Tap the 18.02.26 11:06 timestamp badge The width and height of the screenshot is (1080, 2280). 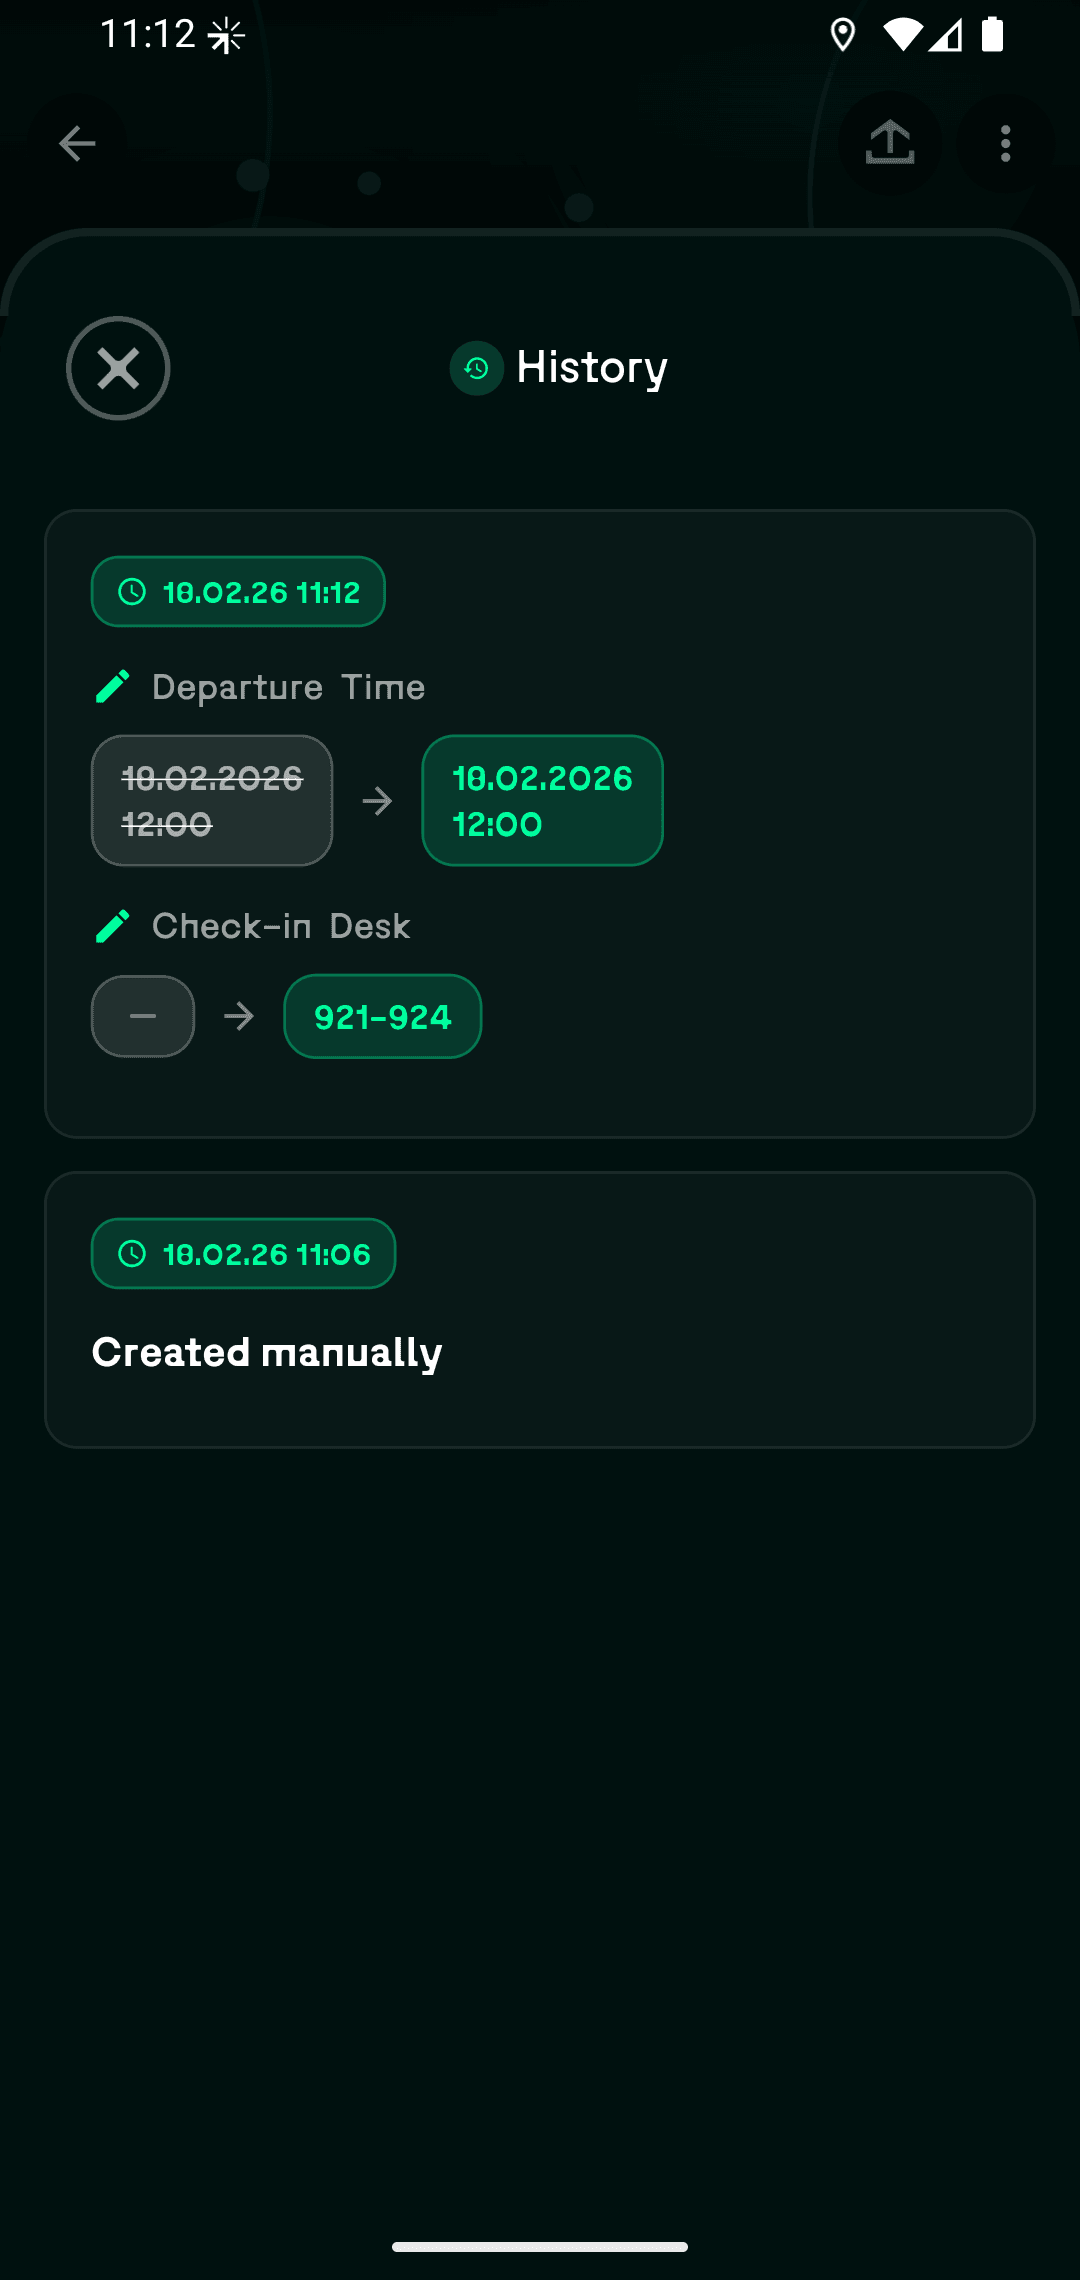click(x=243, y=1254)
